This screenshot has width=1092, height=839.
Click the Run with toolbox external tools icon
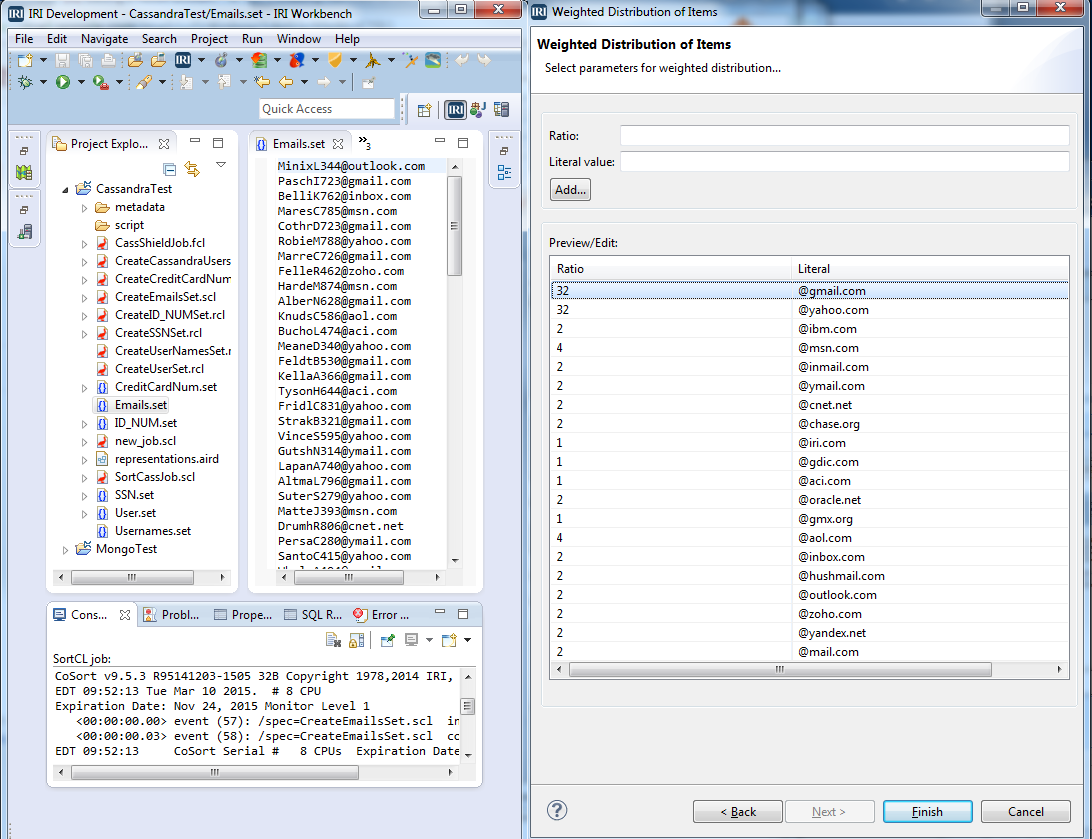tap(100, 82)
